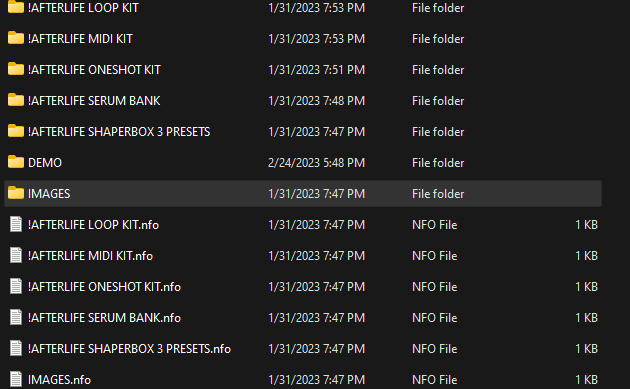The width and height of the screenshot is (630, 389).
Task: Click the IMAGES.nfo file icon
Action: (x=16, y=379)
